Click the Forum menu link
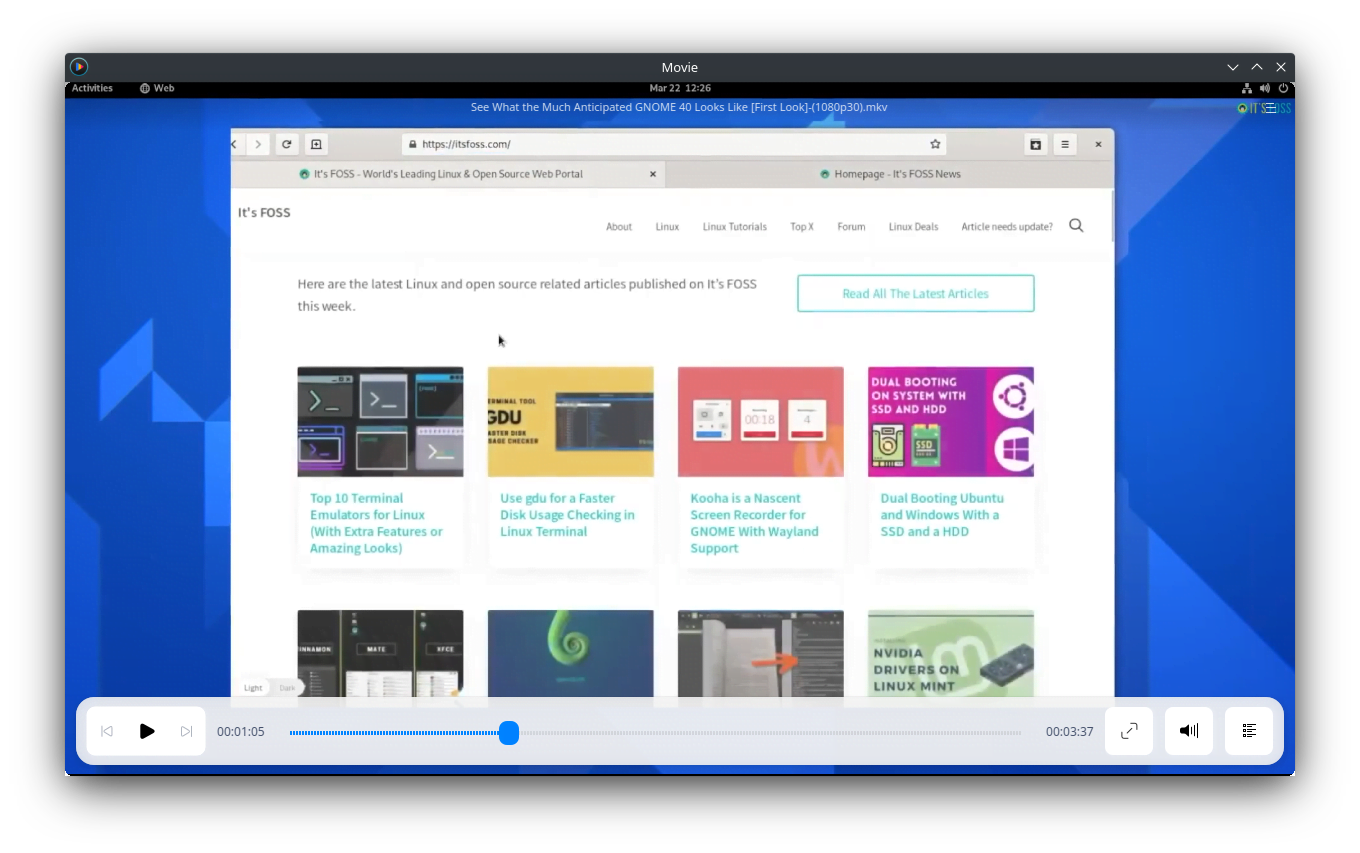This screenshot has width=1360, height=853. click(x=851, y=227)
